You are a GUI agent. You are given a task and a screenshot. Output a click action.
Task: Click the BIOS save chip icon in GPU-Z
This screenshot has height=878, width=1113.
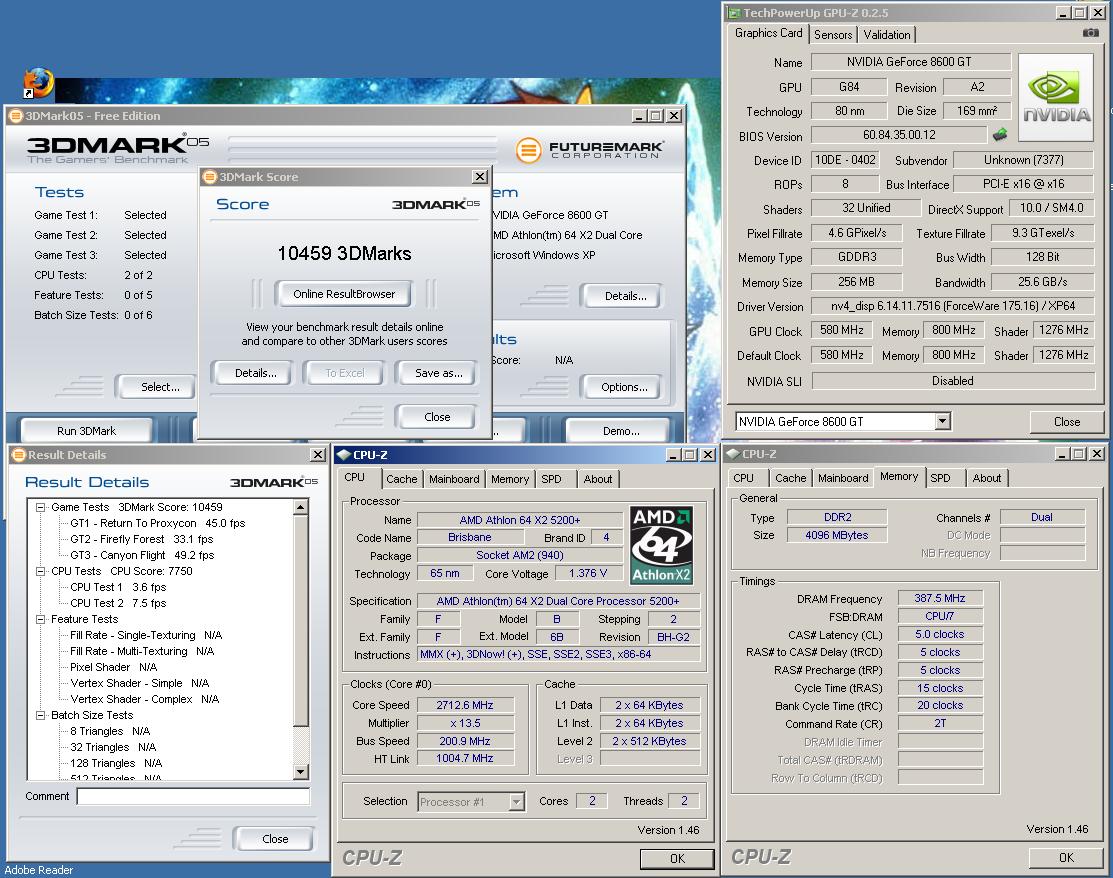click(999, 133)
